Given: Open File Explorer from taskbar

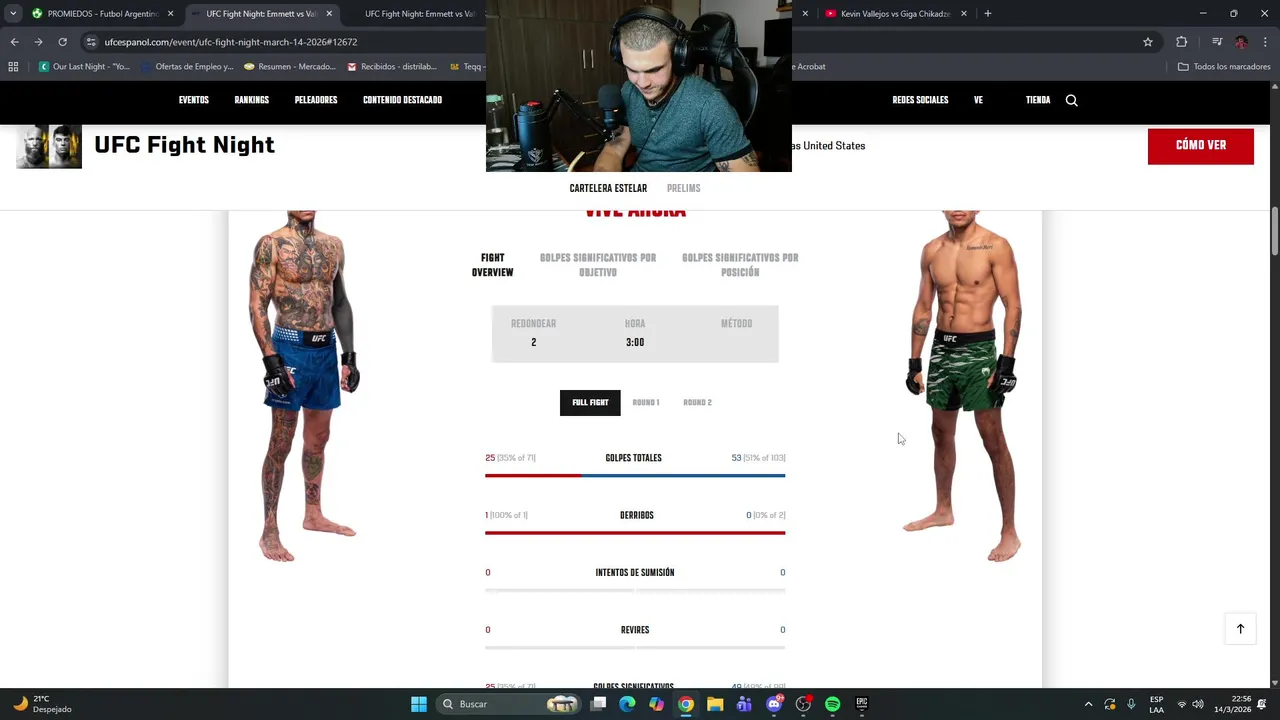Looking at the screenshot, I should 715,704.
